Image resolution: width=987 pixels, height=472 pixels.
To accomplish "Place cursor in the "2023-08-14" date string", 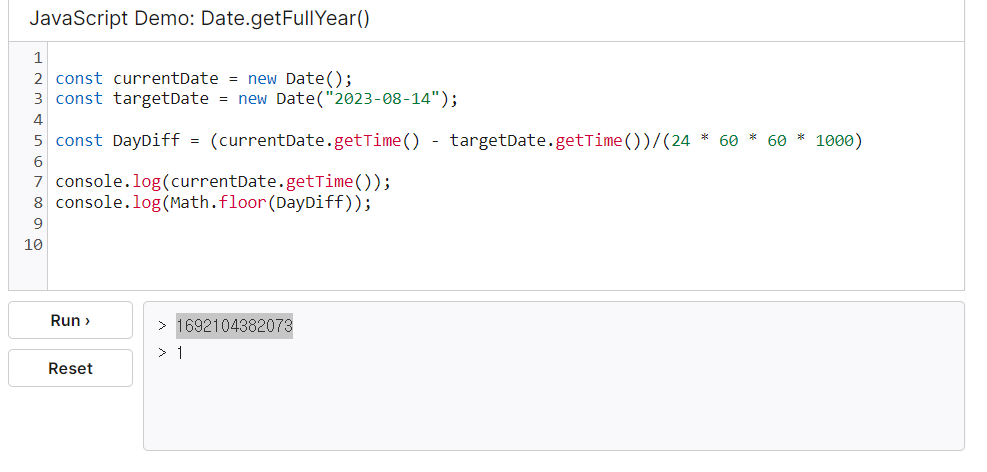I will (385, 99).
